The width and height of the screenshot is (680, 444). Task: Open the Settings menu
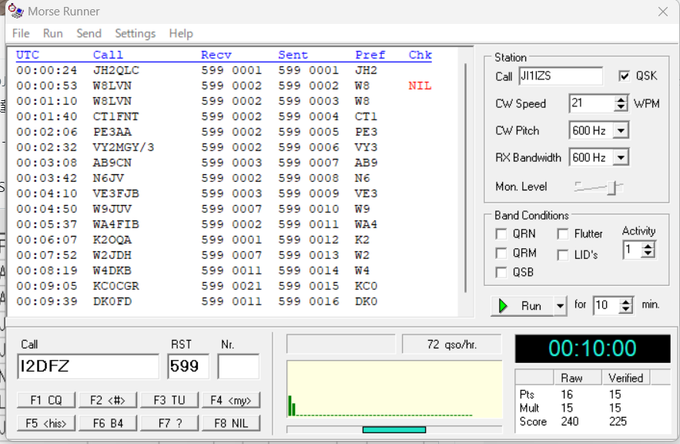click(135, 33)
